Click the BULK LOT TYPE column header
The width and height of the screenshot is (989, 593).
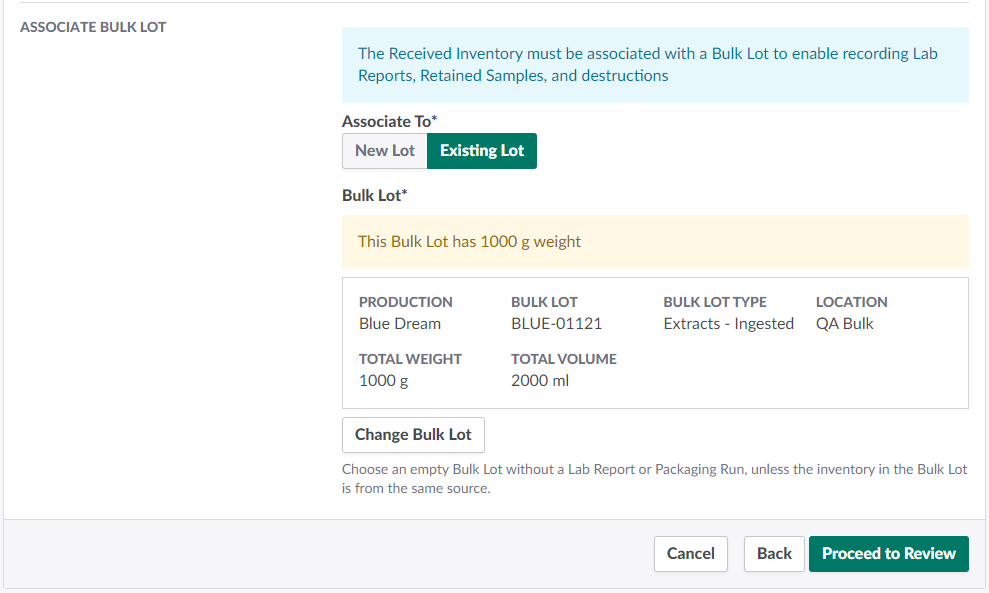[714, 302]
